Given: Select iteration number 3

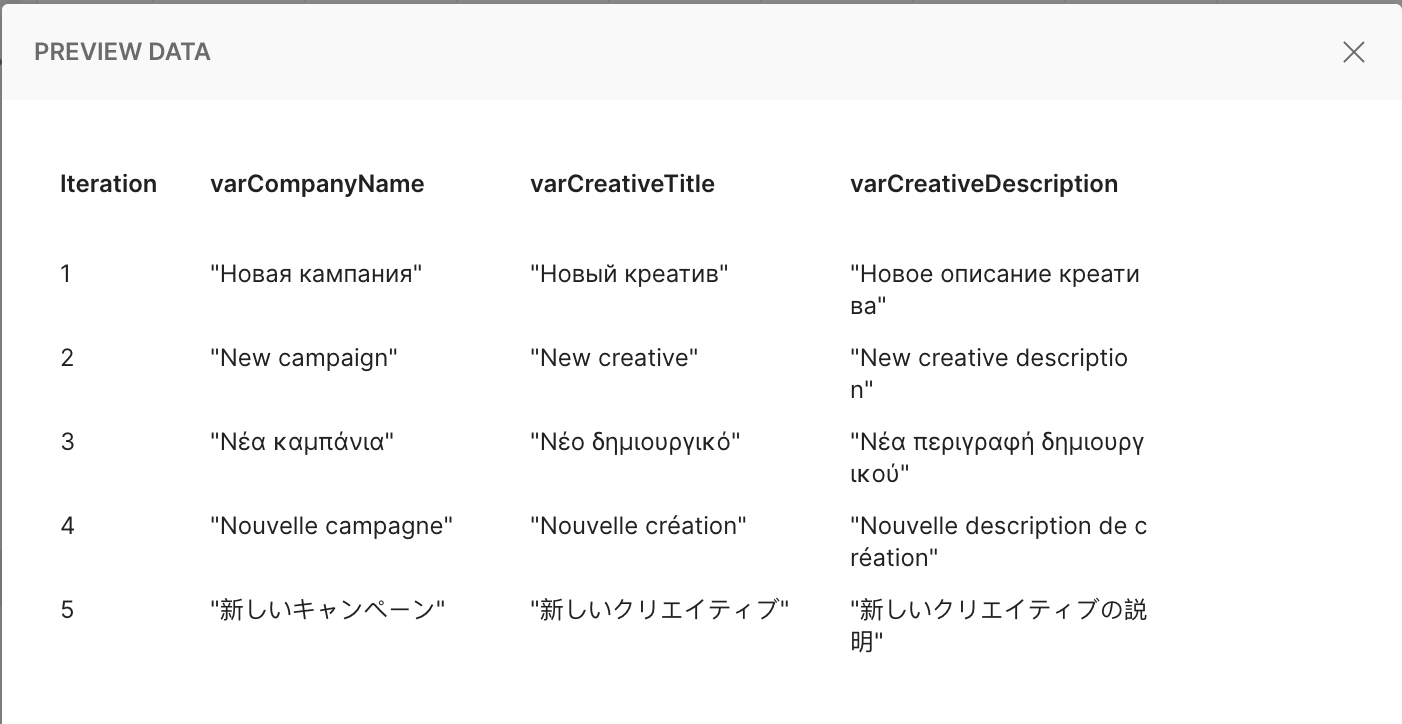Looking at the screenshot, I should click(x=67, y=442).
